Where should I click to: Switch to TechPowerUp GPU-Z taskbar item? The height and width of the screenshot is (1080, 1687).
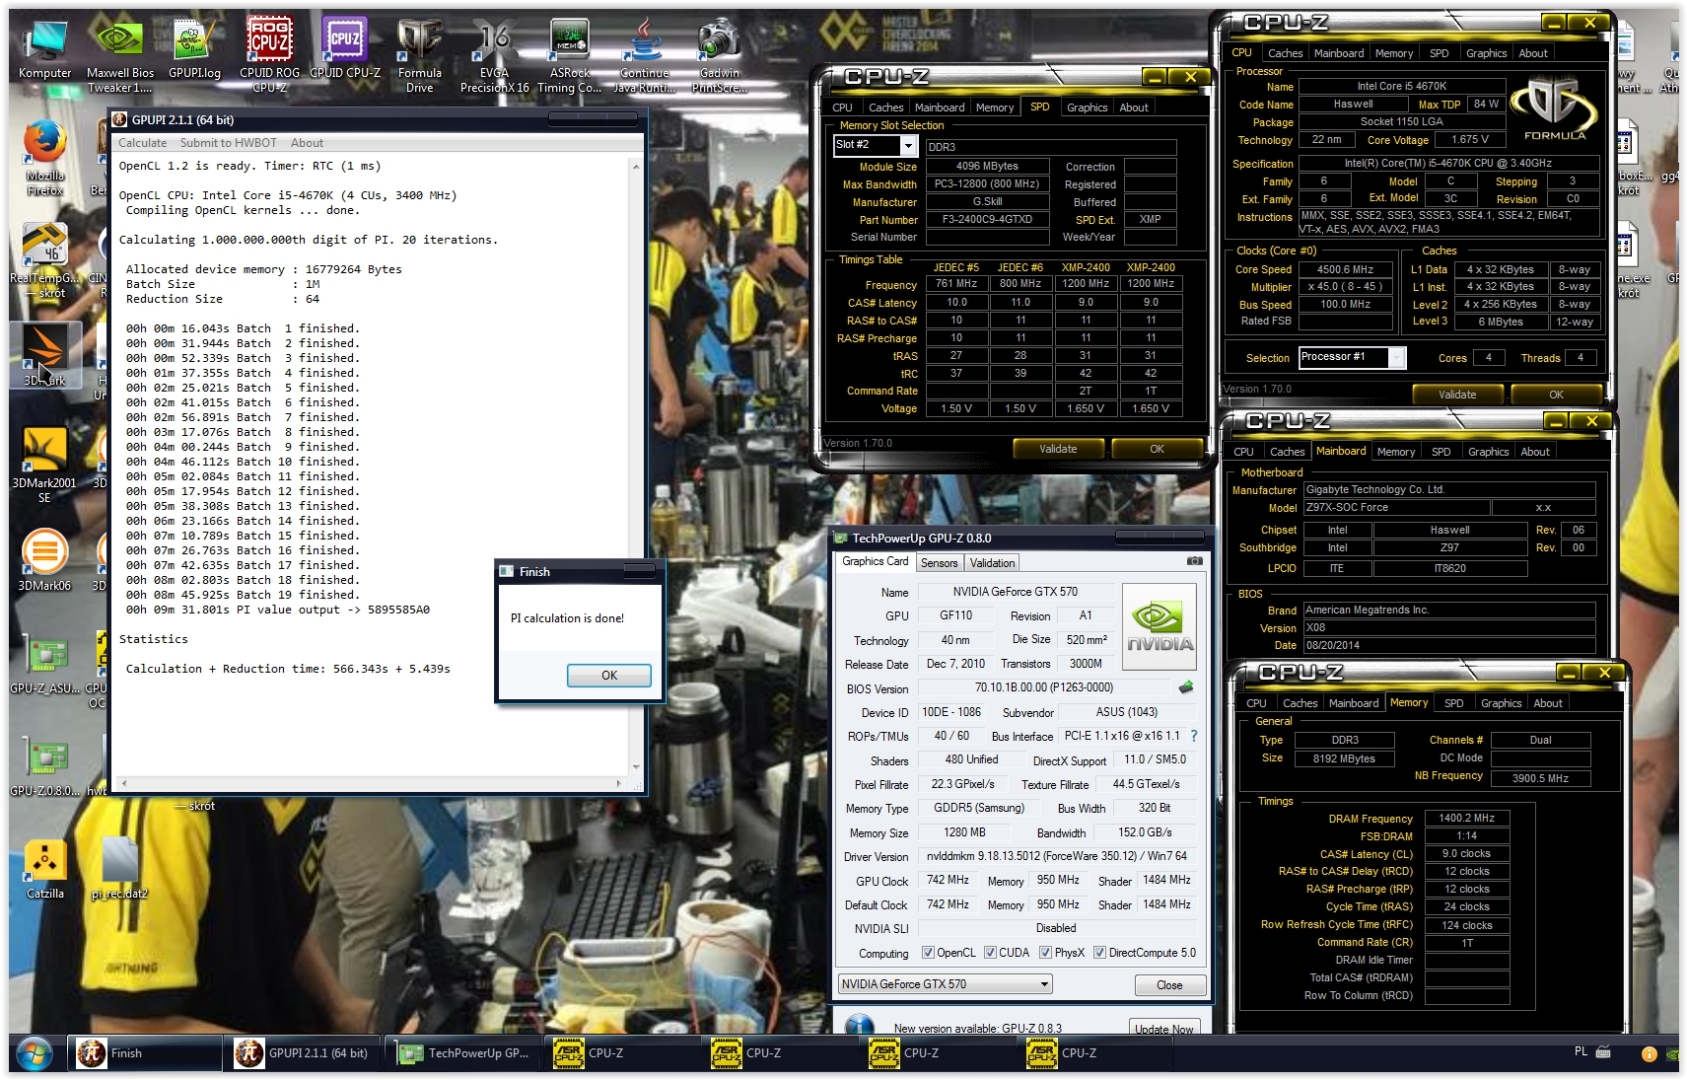click(465, 1053)
